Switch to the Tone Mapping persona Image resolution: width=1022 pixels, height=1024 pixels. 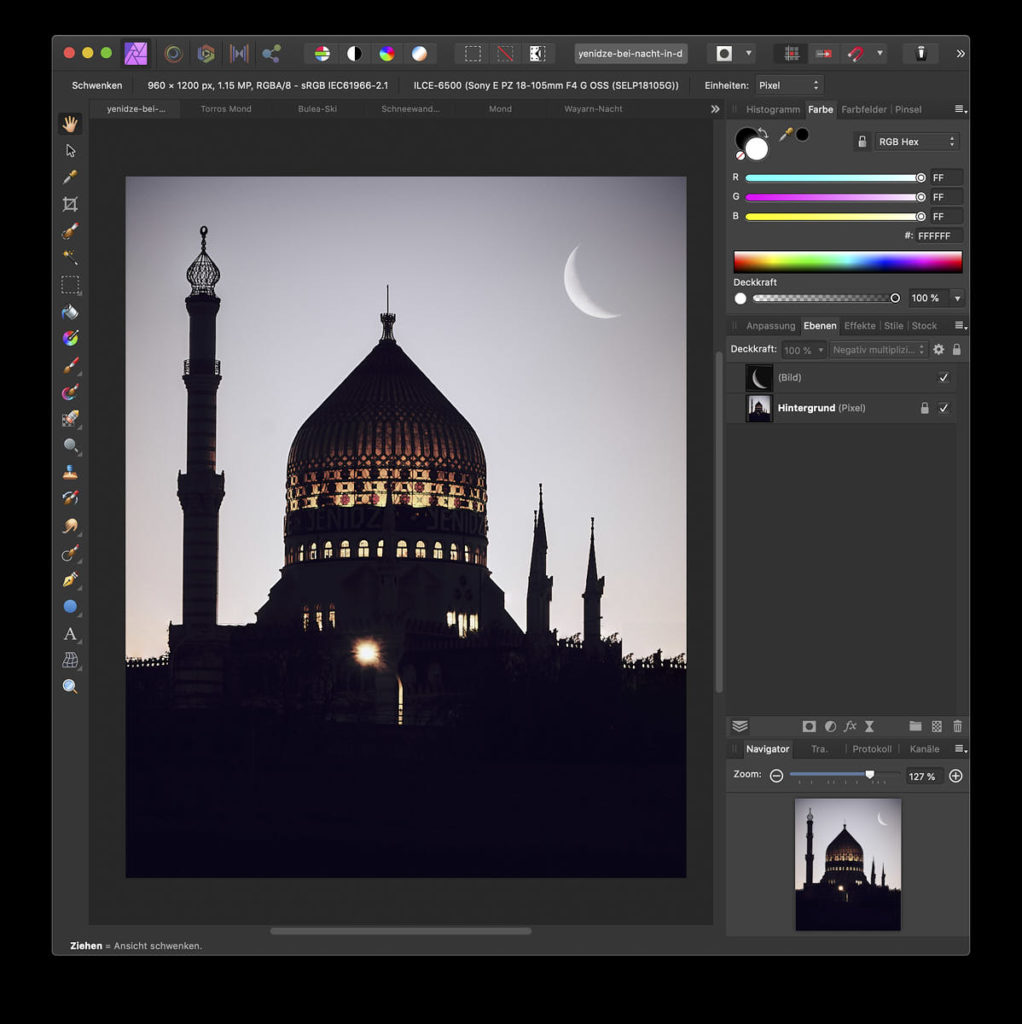tap(239, 54)
